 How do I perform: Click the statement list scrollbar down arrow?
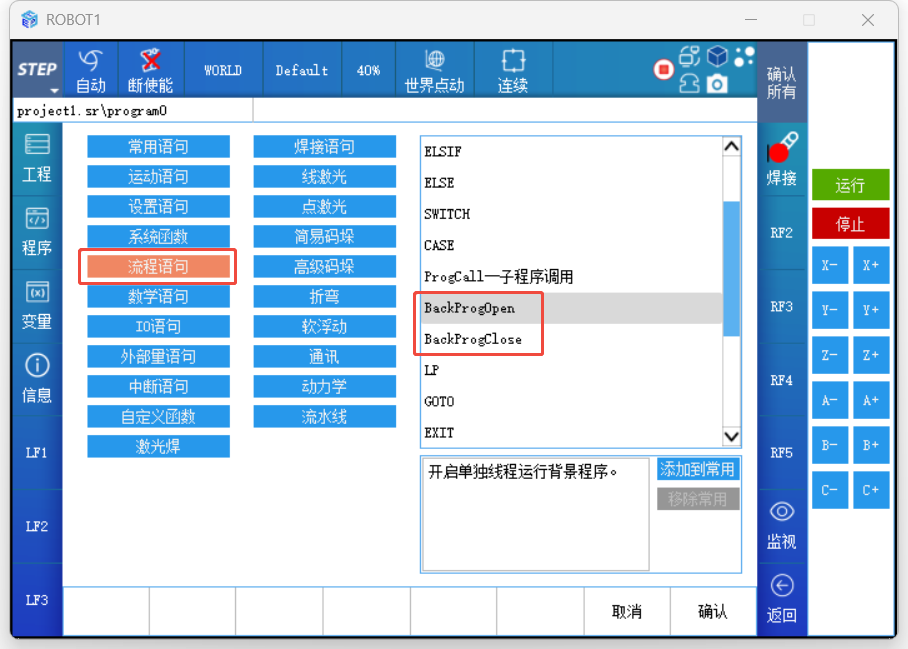point(731,436)
